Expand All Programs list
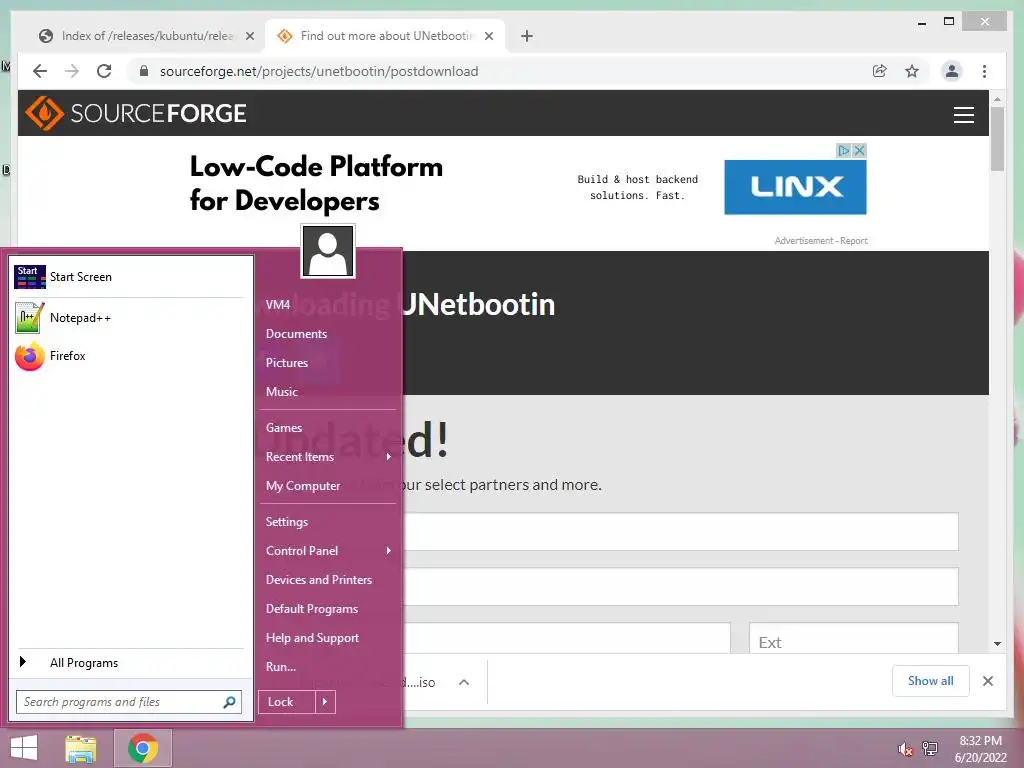Image resolution: width=1024 pixels, height=768 pixels. [129, 663]
